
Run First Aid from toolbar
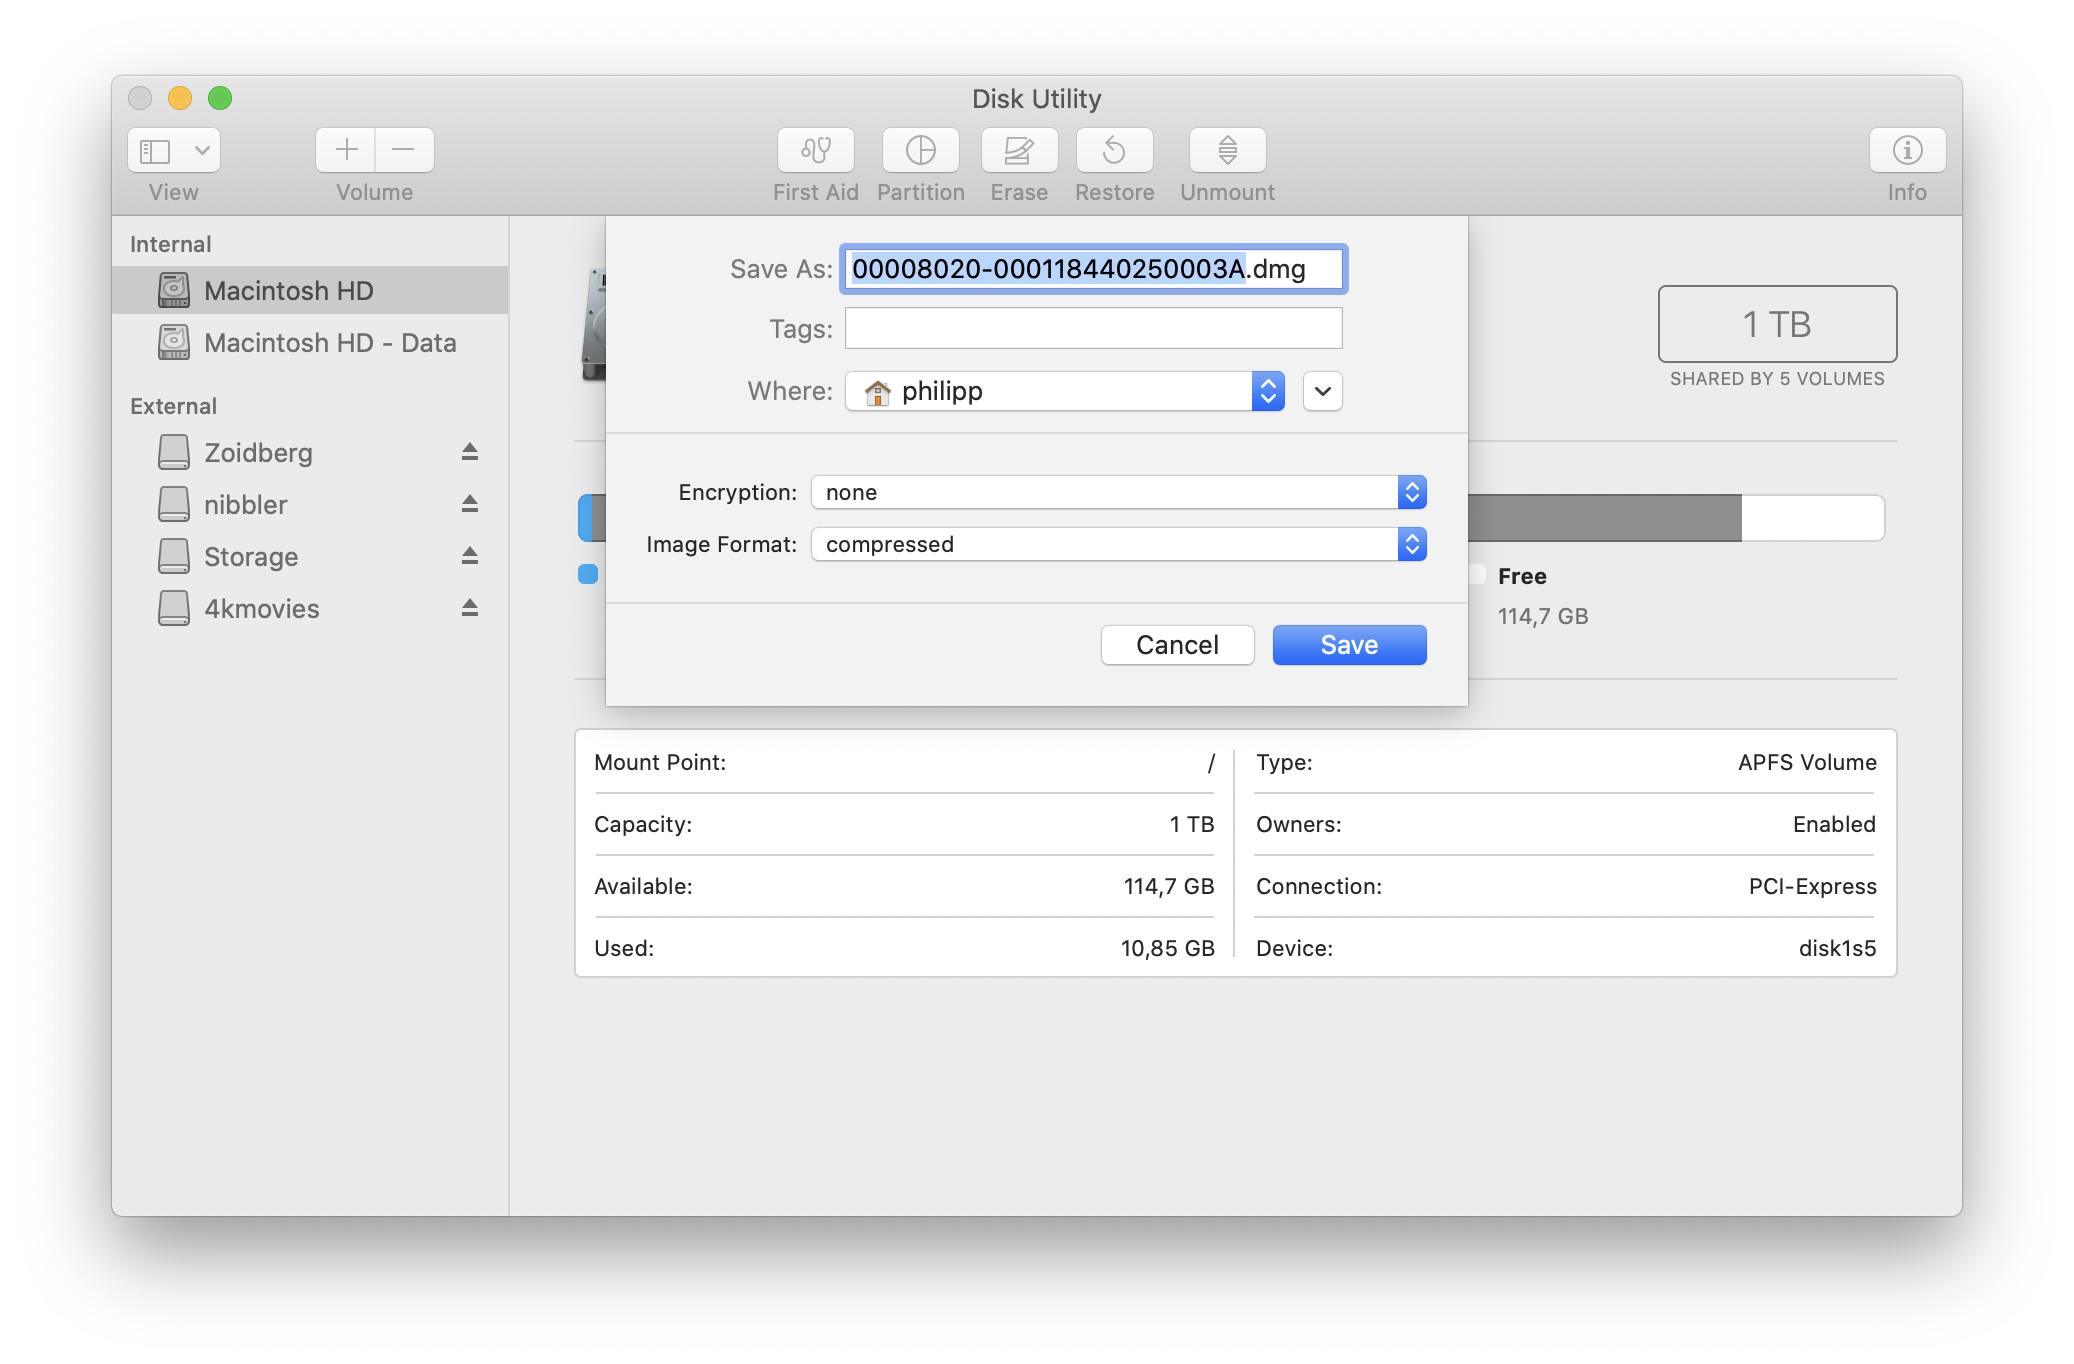[x=816, y=150]
